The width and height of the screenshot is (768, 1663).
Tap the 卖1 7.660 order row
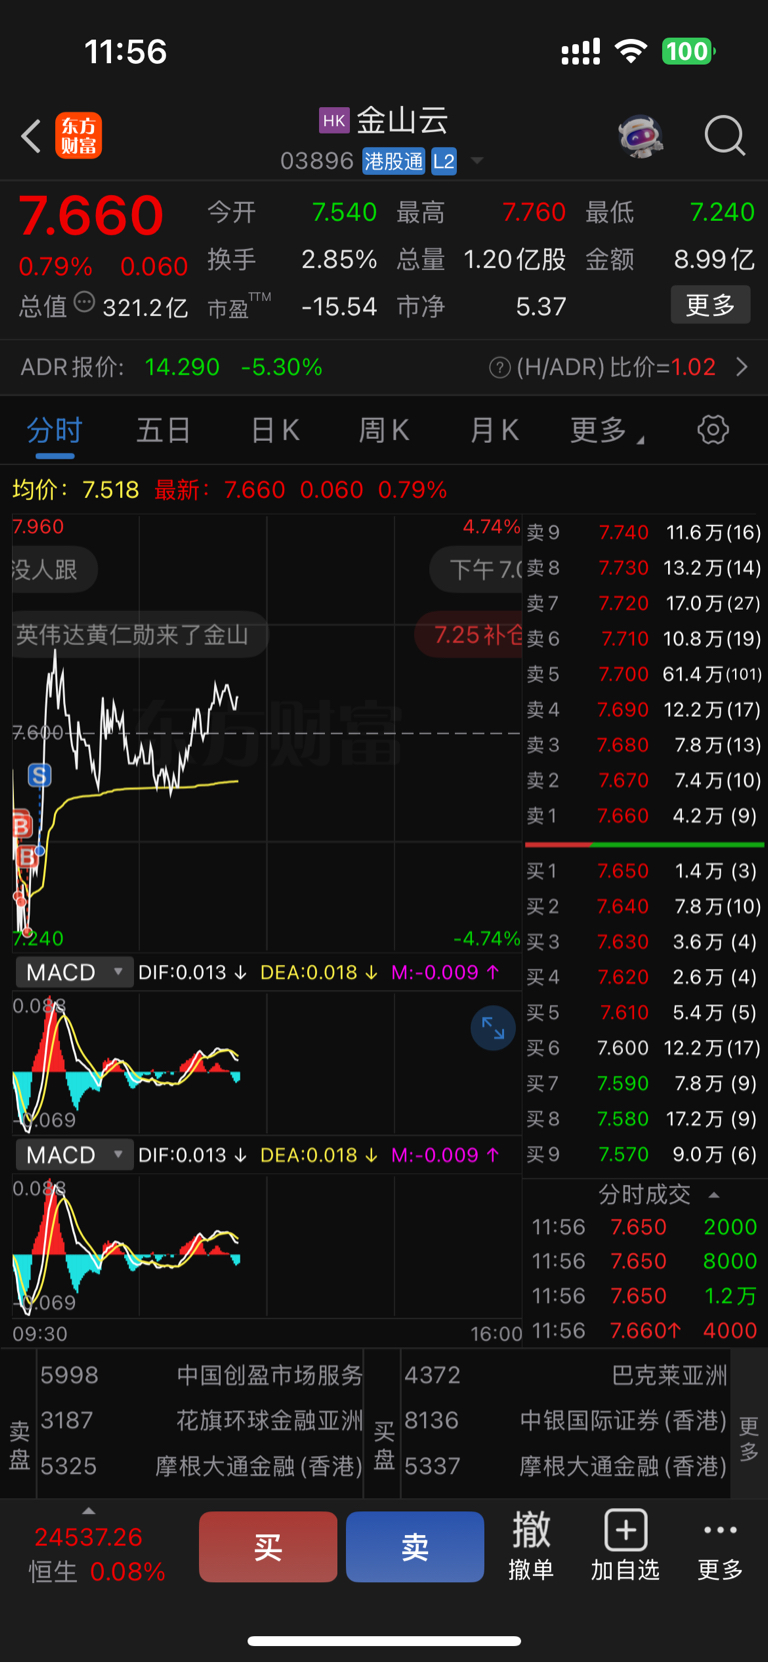click(644, 816)
